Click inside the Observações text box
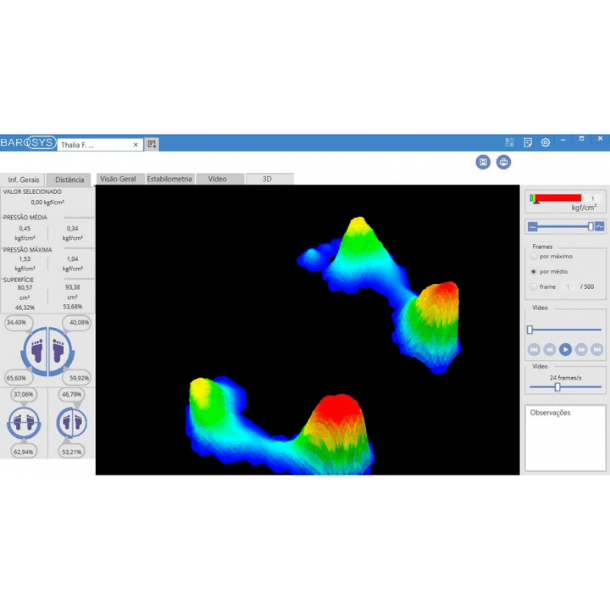 click(x=565, y=440)
